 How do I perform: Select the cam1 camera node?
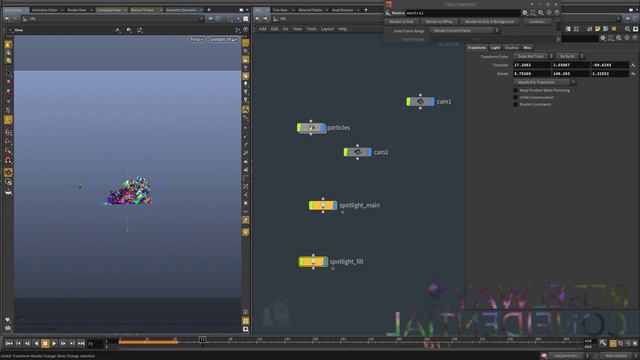[420, 102]
